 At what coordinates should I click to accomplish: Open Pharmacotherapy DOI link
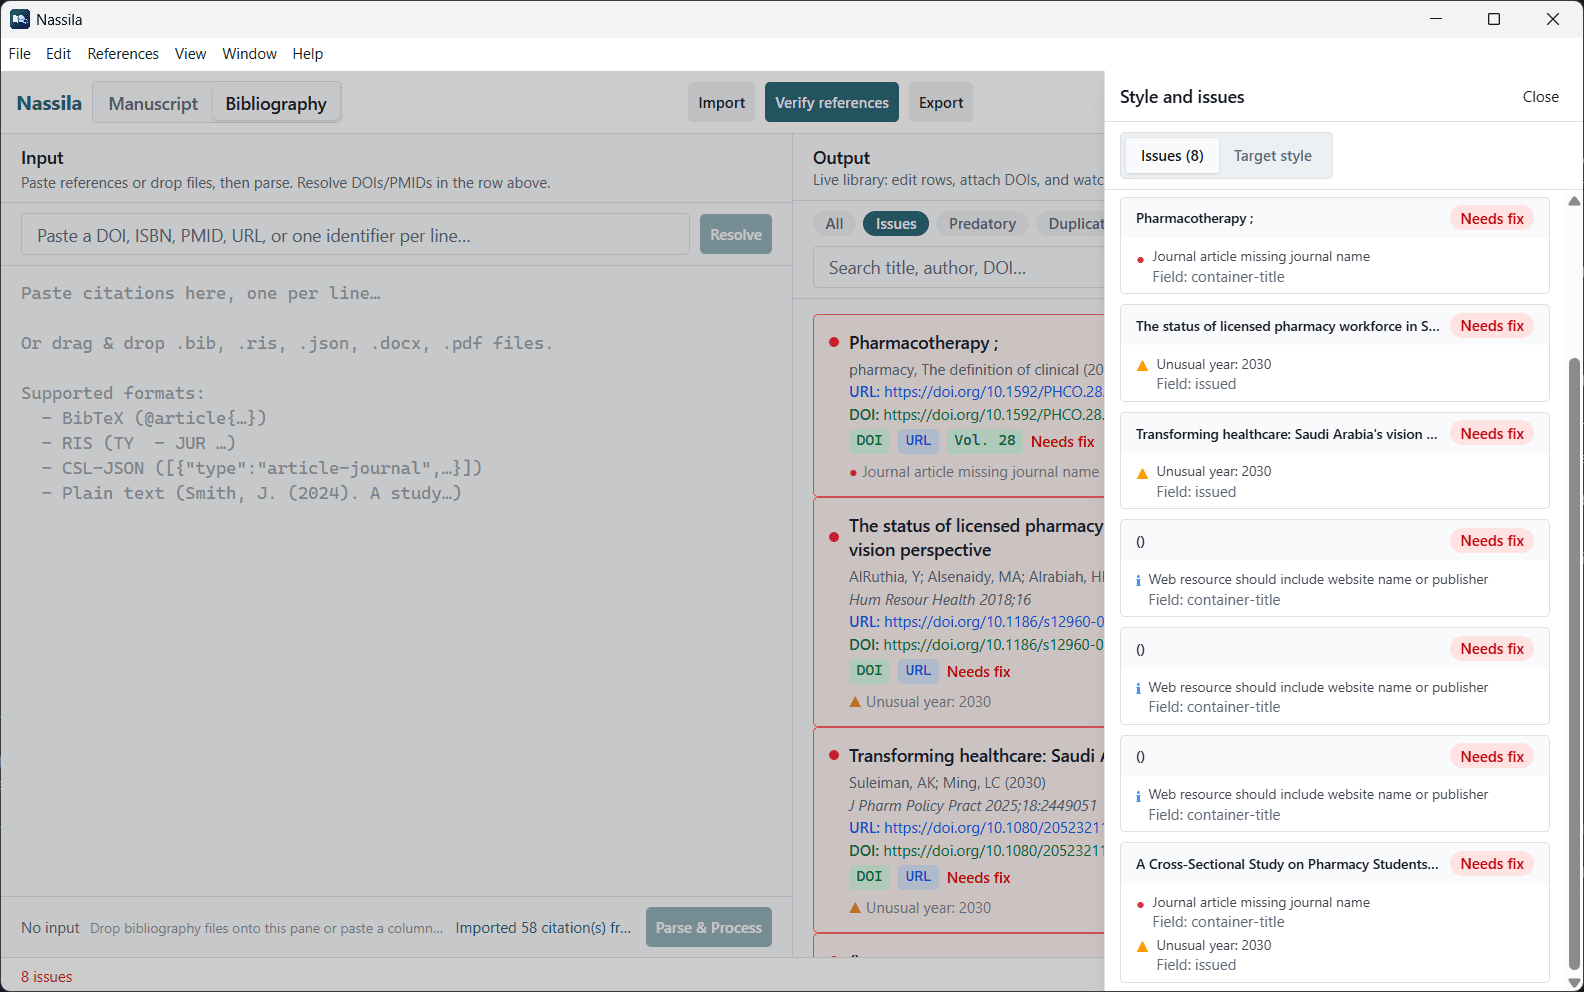coord(994,415)
